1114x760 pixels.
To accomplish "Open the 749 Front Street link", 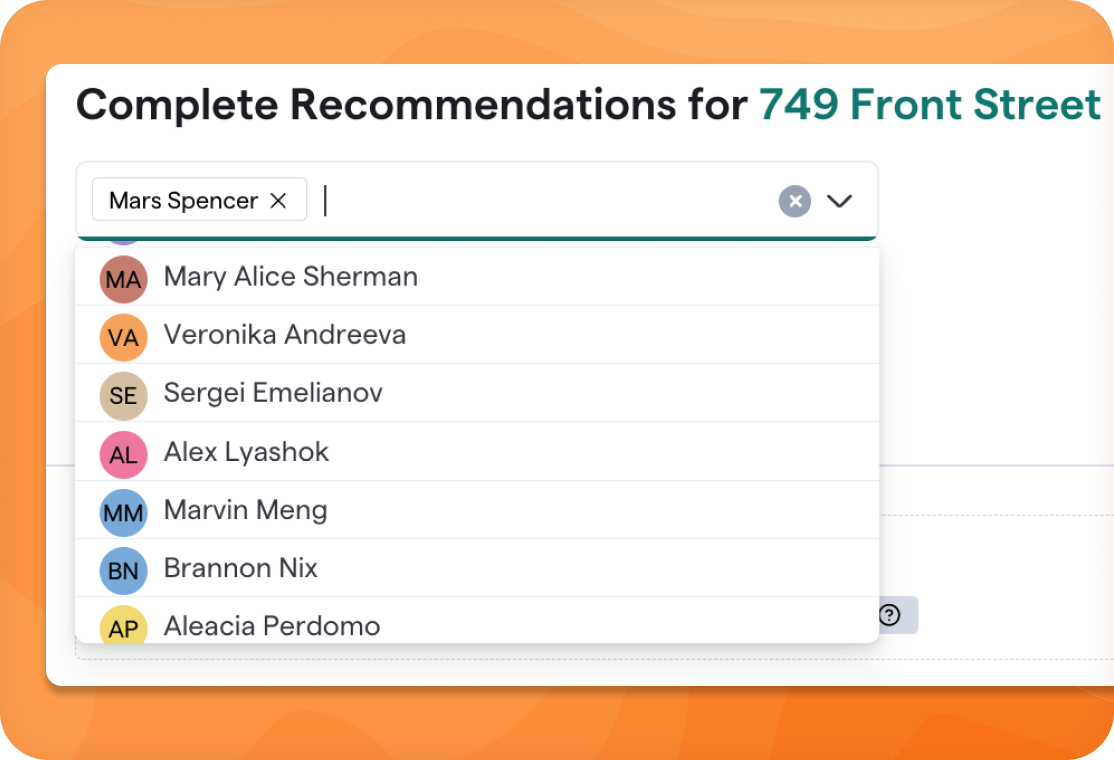I will [x=929, y=105].
